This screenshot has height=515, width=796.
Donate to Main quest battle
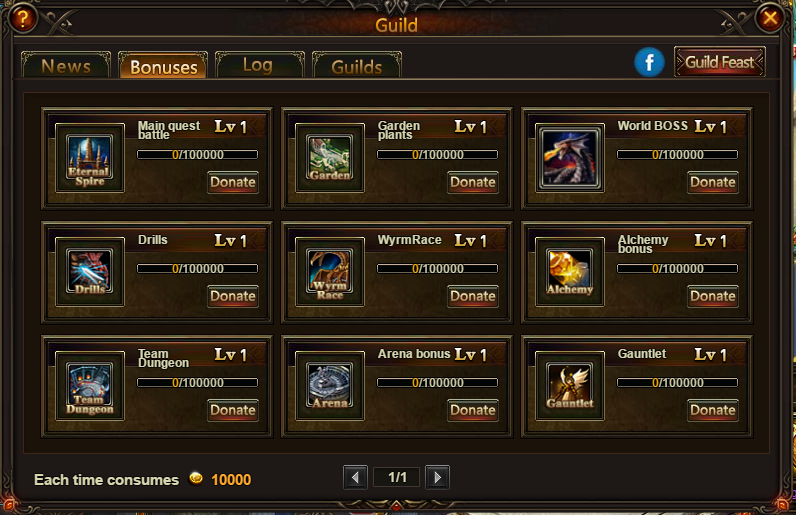(233, 182)
